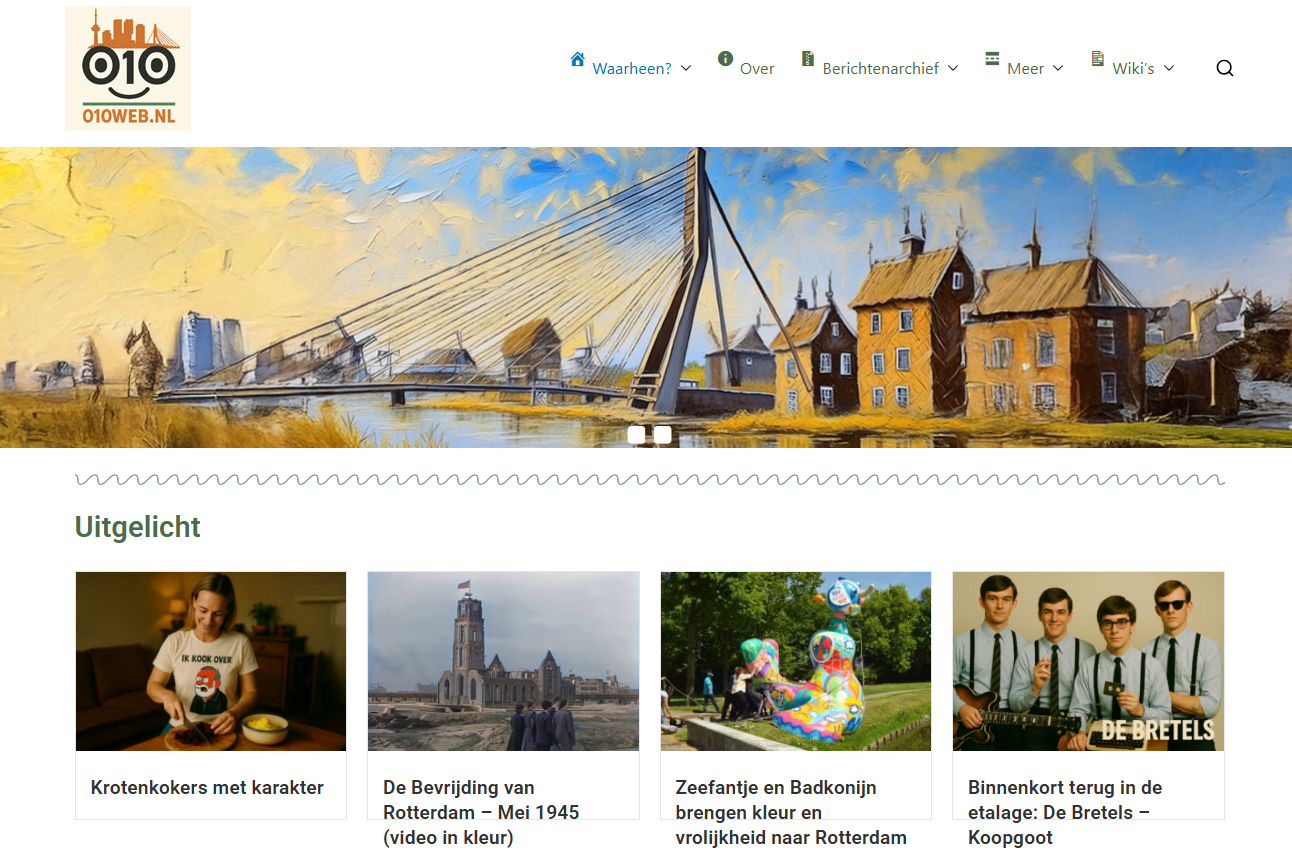Screen dimensions: 1292x854
Task: Click the icon next to Meer
Action: click(x=993, y=59)
